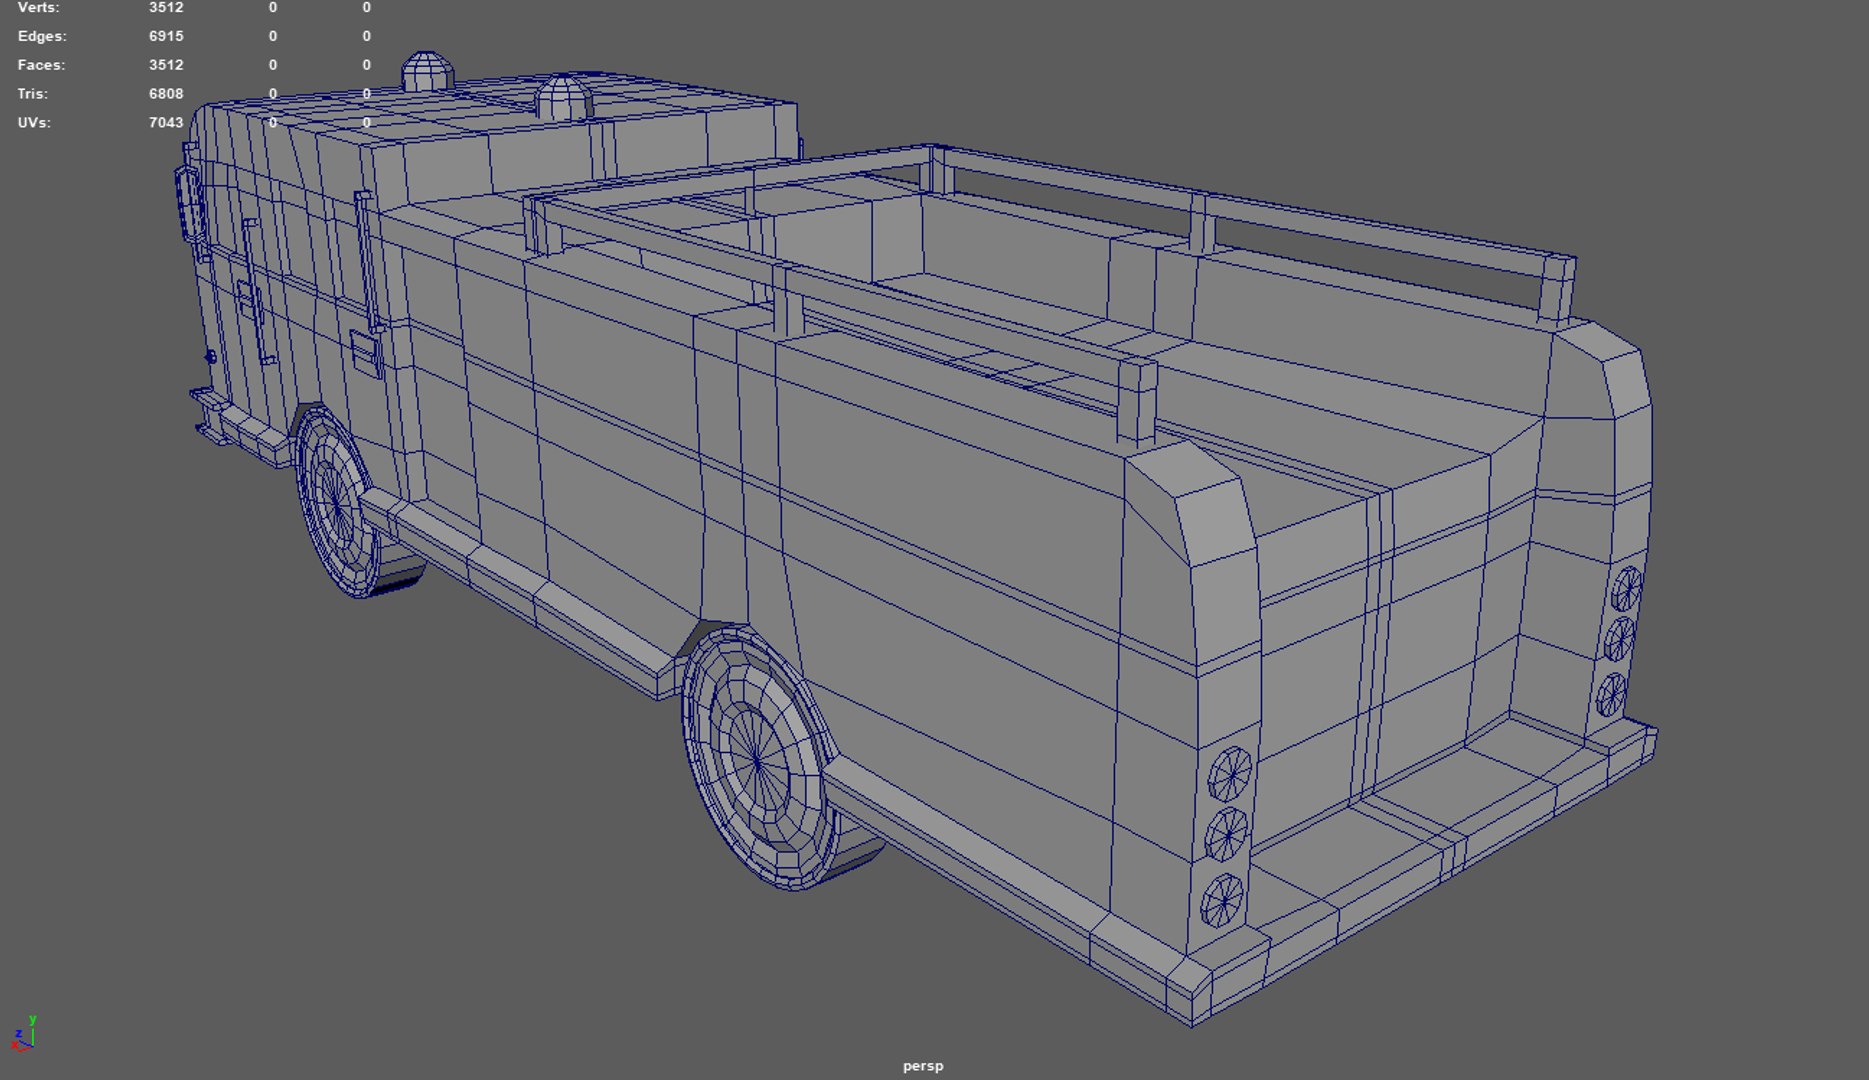Click the UVs: label in the HUD
1869x1080 pixels.
coord(34,123)
